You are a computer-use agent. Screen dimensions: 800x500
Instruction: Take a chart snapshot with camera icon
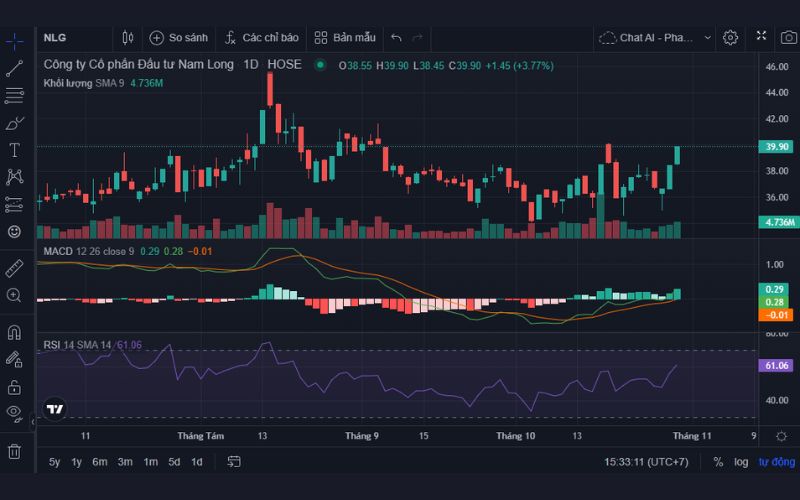[x=788, y=37]
